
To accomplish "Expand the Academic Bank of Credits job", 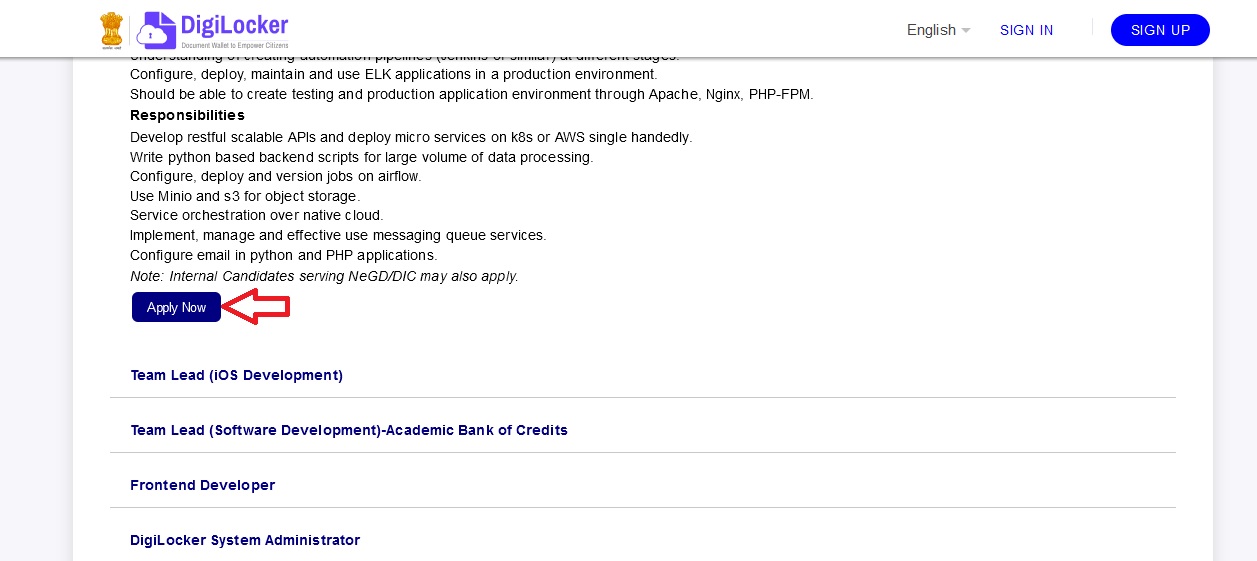I will pos(349,430).
